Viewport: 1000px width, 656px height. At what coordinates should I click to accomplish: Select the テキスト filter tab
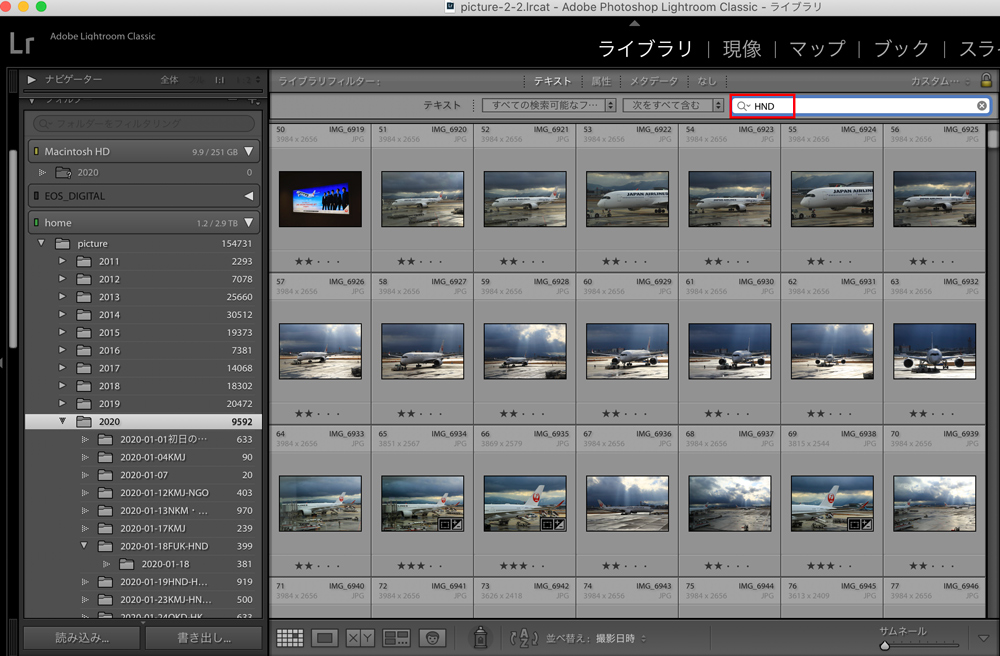[552, 81]
